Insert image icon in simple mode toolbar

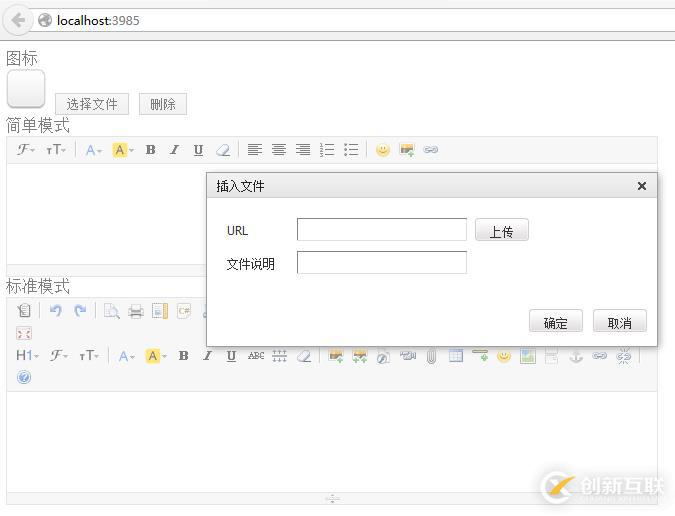tap(407, 150)
